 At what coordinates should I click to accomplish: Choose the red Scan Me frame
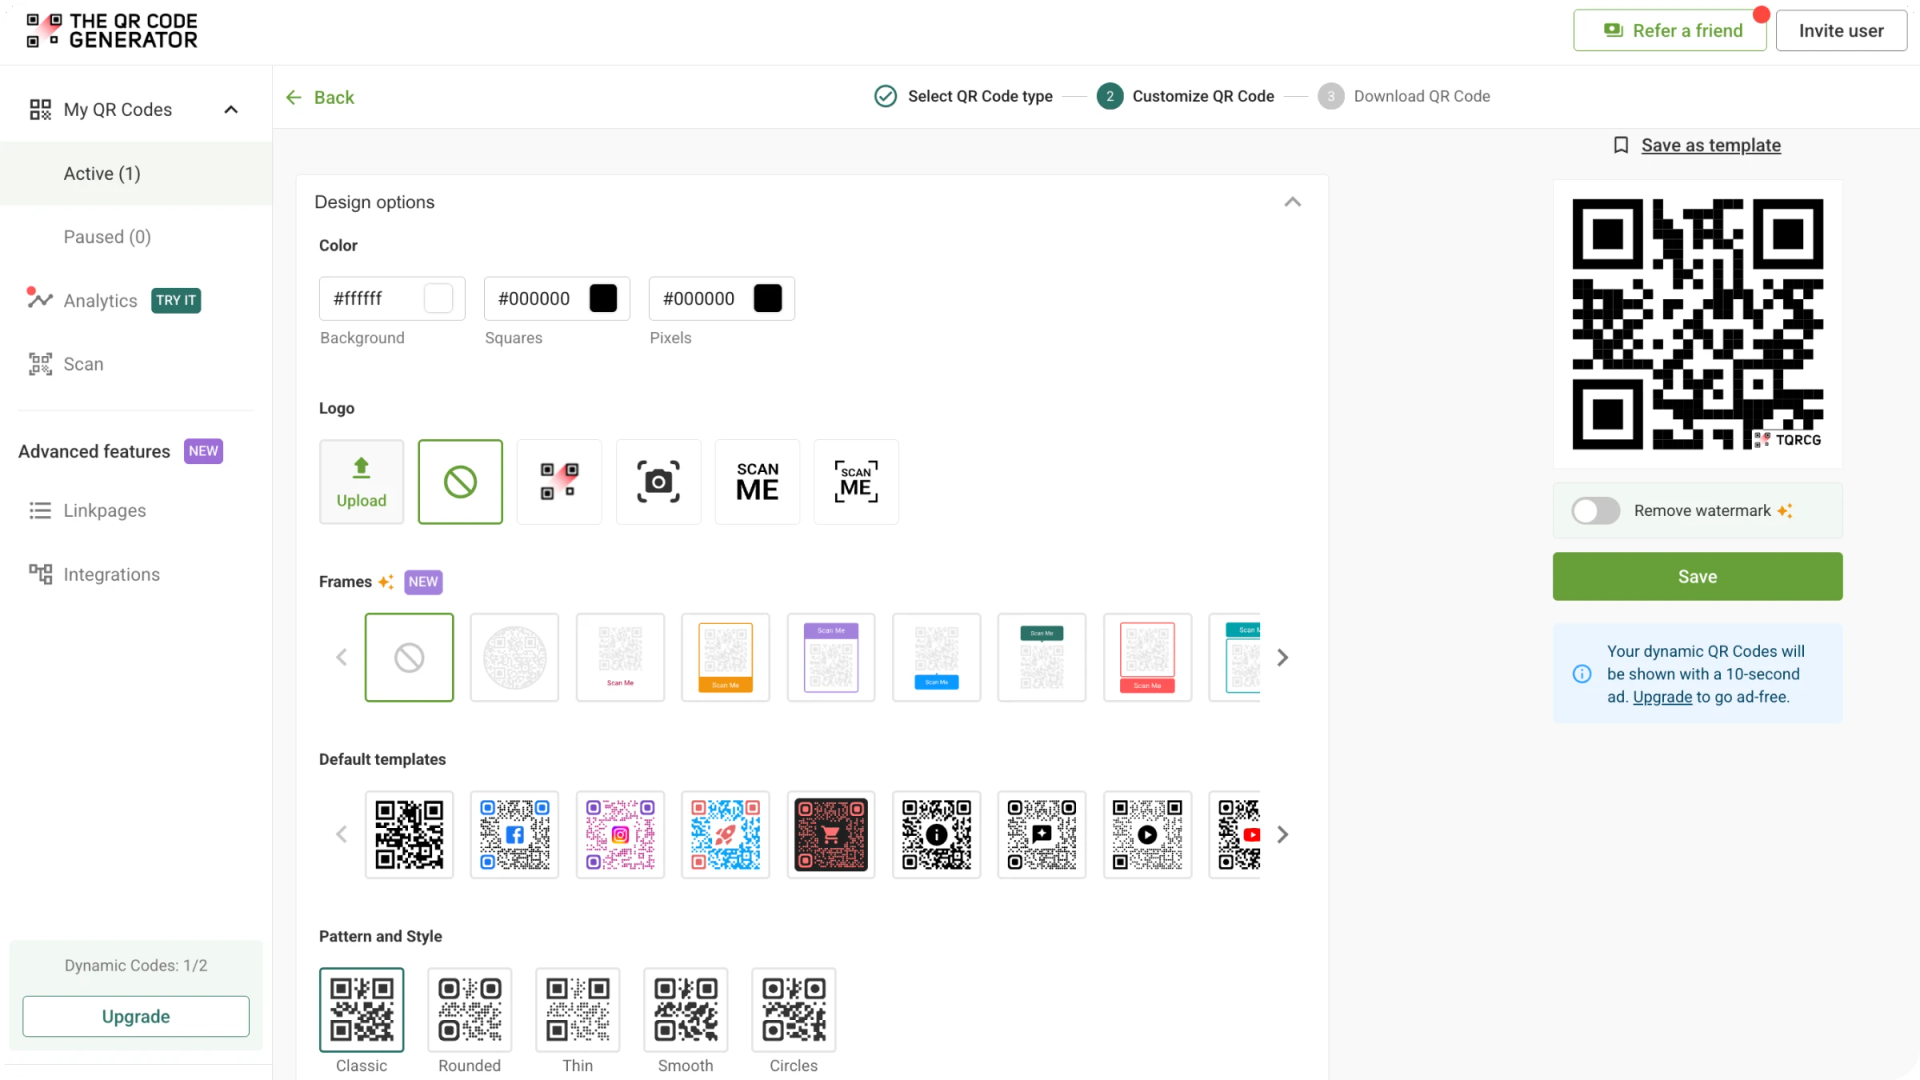coord(1147,657)
